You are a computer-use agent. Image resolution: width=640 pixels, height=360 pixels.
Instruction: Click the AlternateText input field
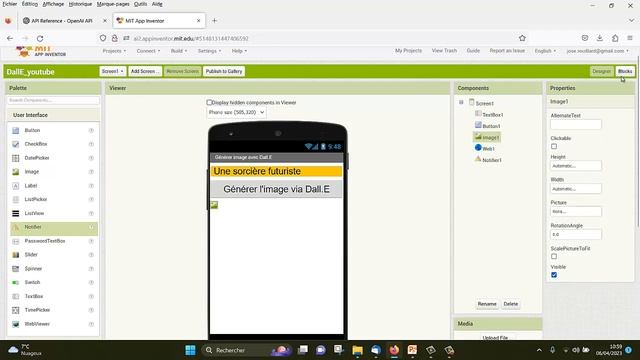(576, 124)
